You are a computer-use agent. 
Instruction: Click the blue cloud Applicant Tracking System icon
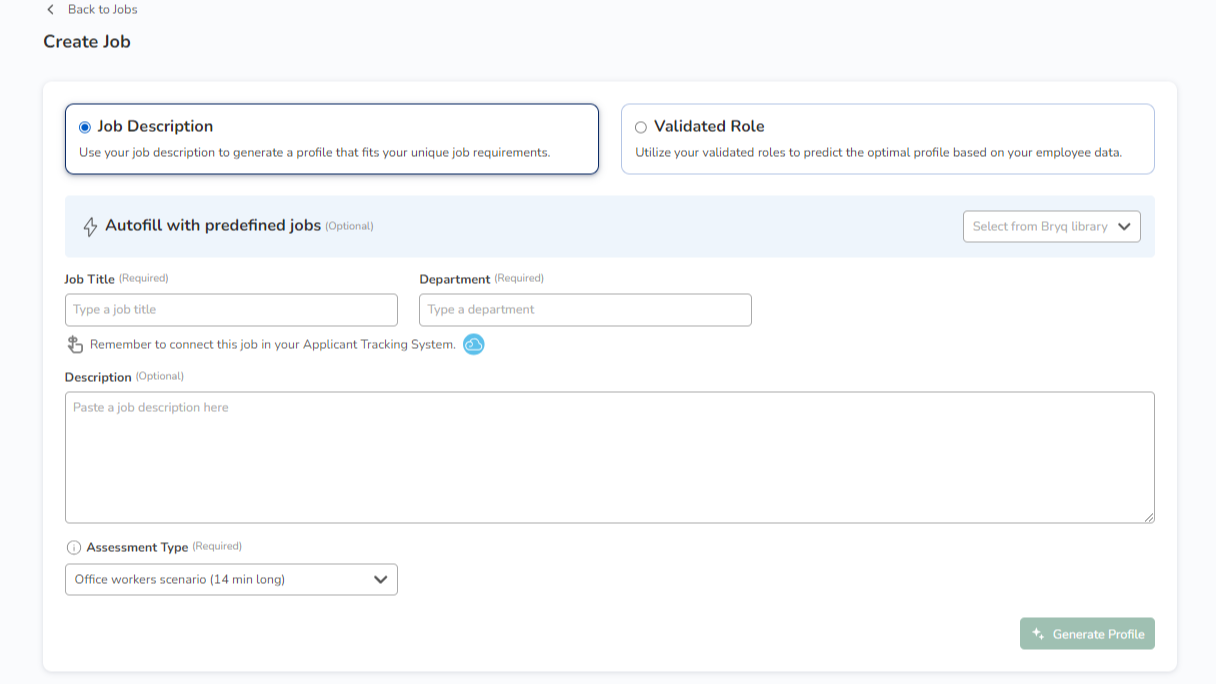(474, 345)
